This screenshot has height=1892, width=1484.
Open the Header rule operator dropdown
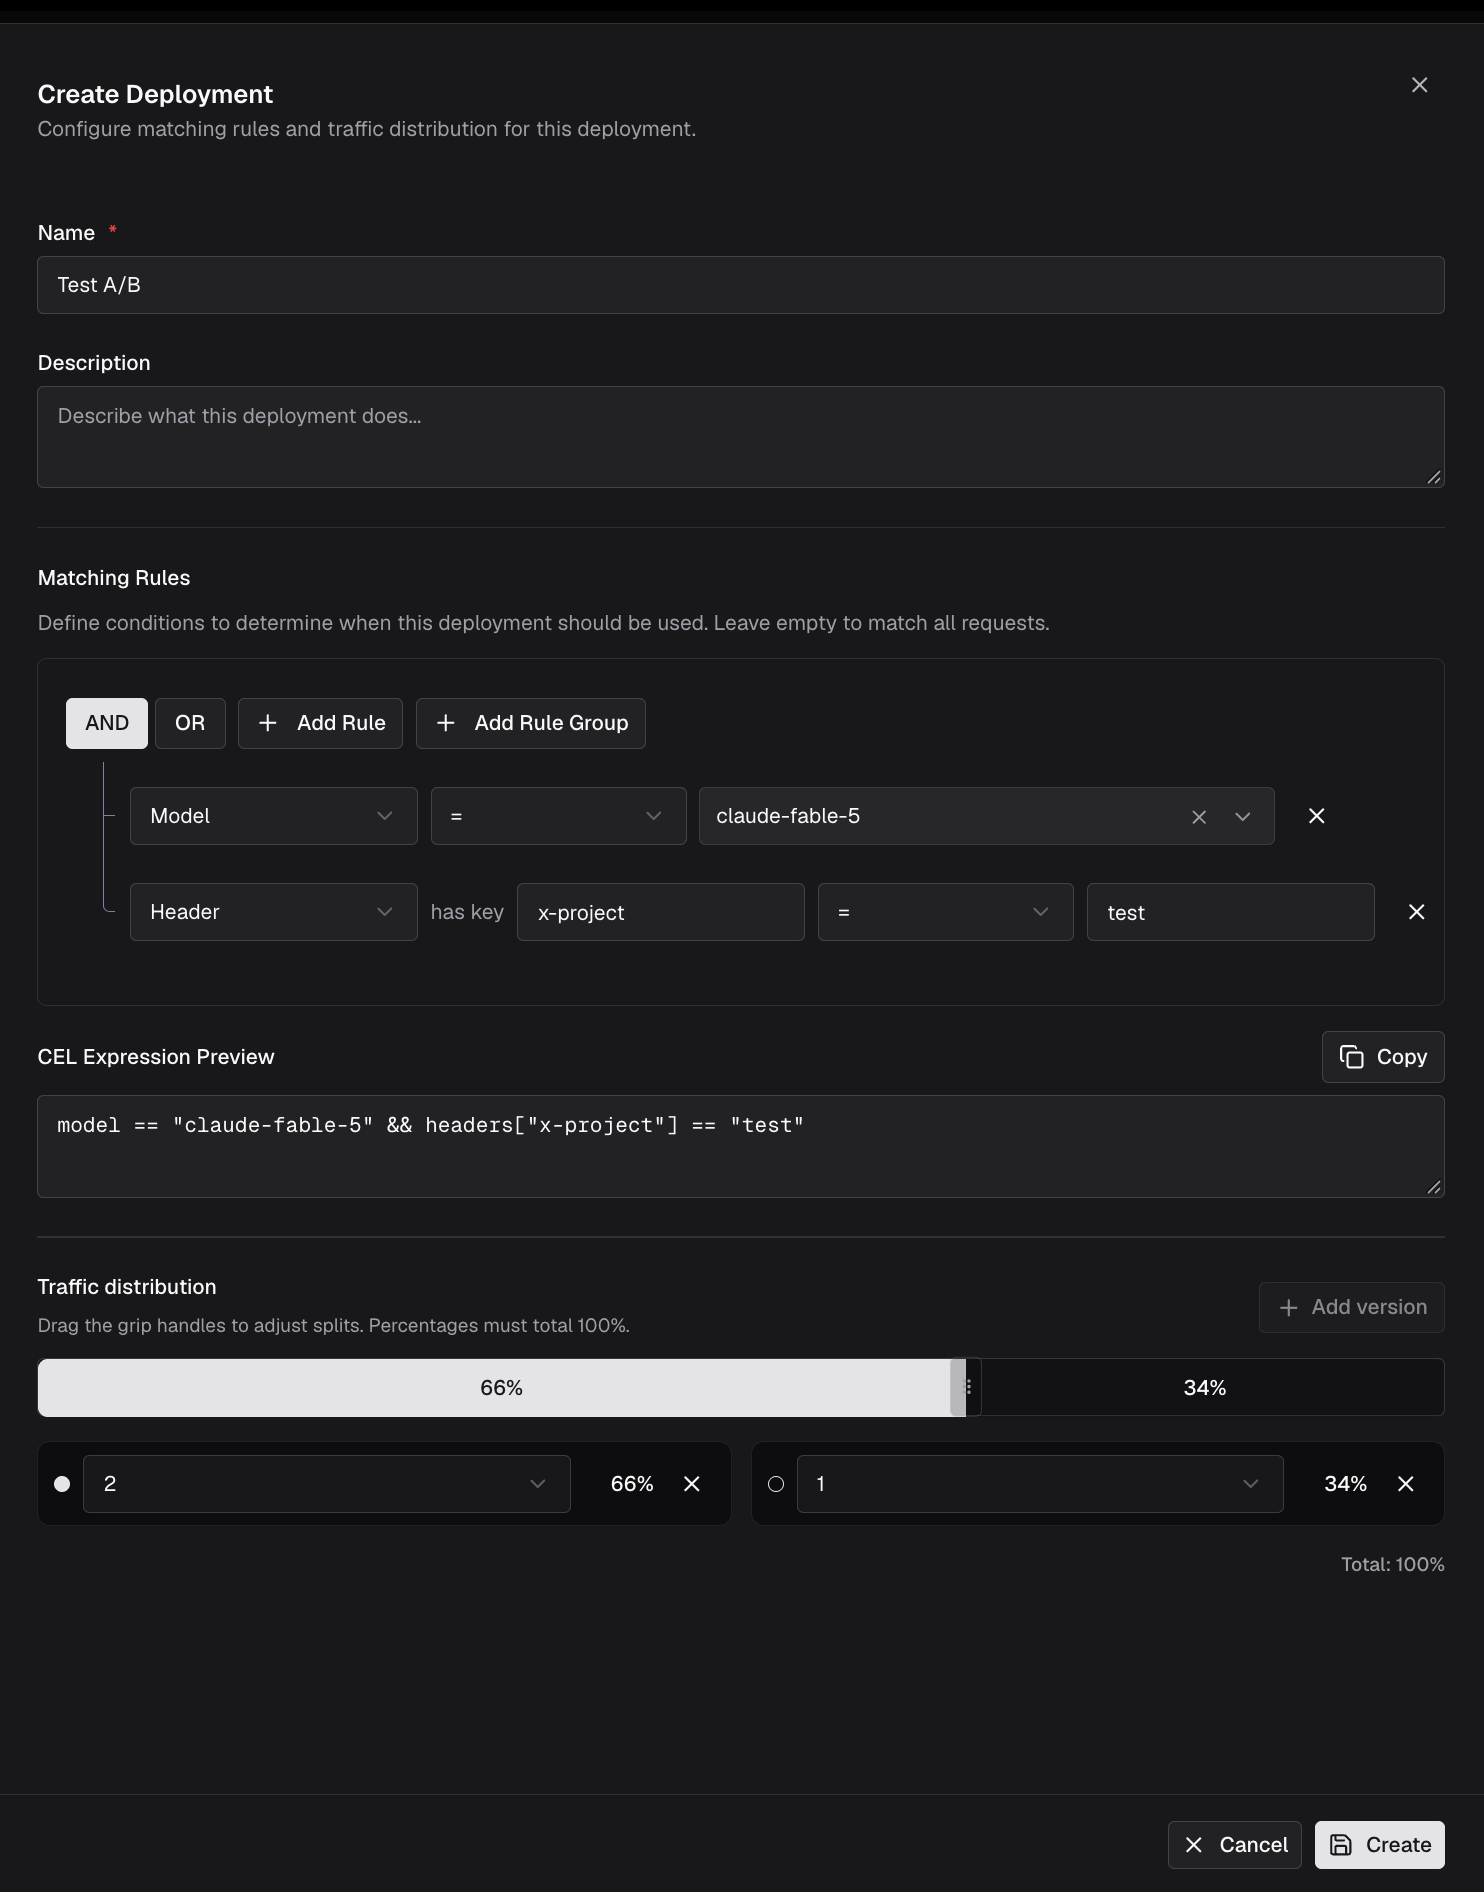(x=946, y=912)
